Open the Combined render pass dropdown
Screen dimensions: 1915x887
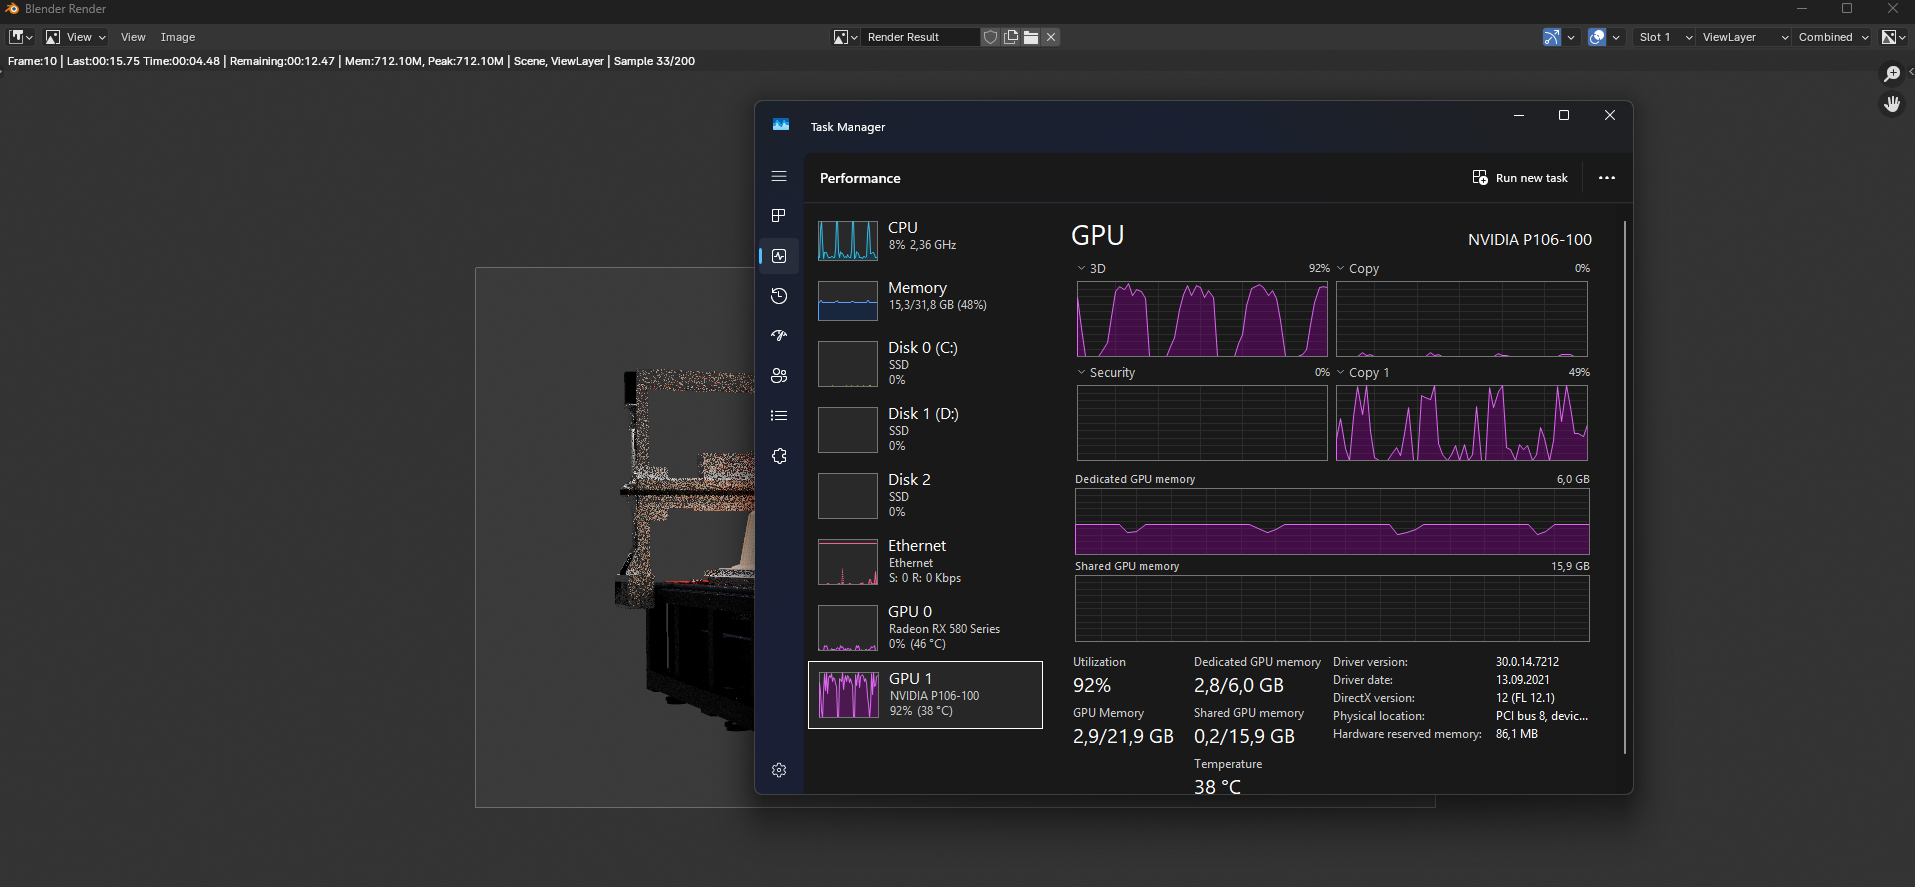click(x=1832, y=37)
